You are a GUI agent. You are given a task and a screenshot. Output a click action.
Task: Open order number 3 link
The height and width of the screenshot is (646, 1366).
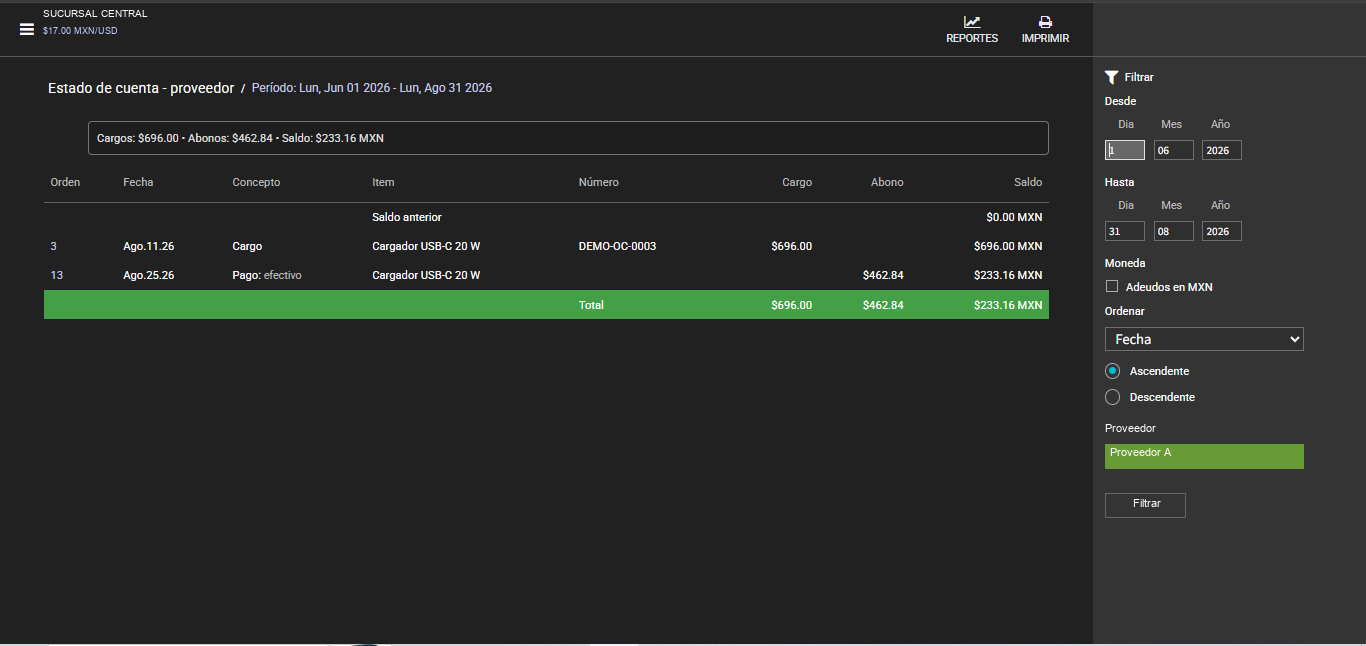tap(54, 246)
